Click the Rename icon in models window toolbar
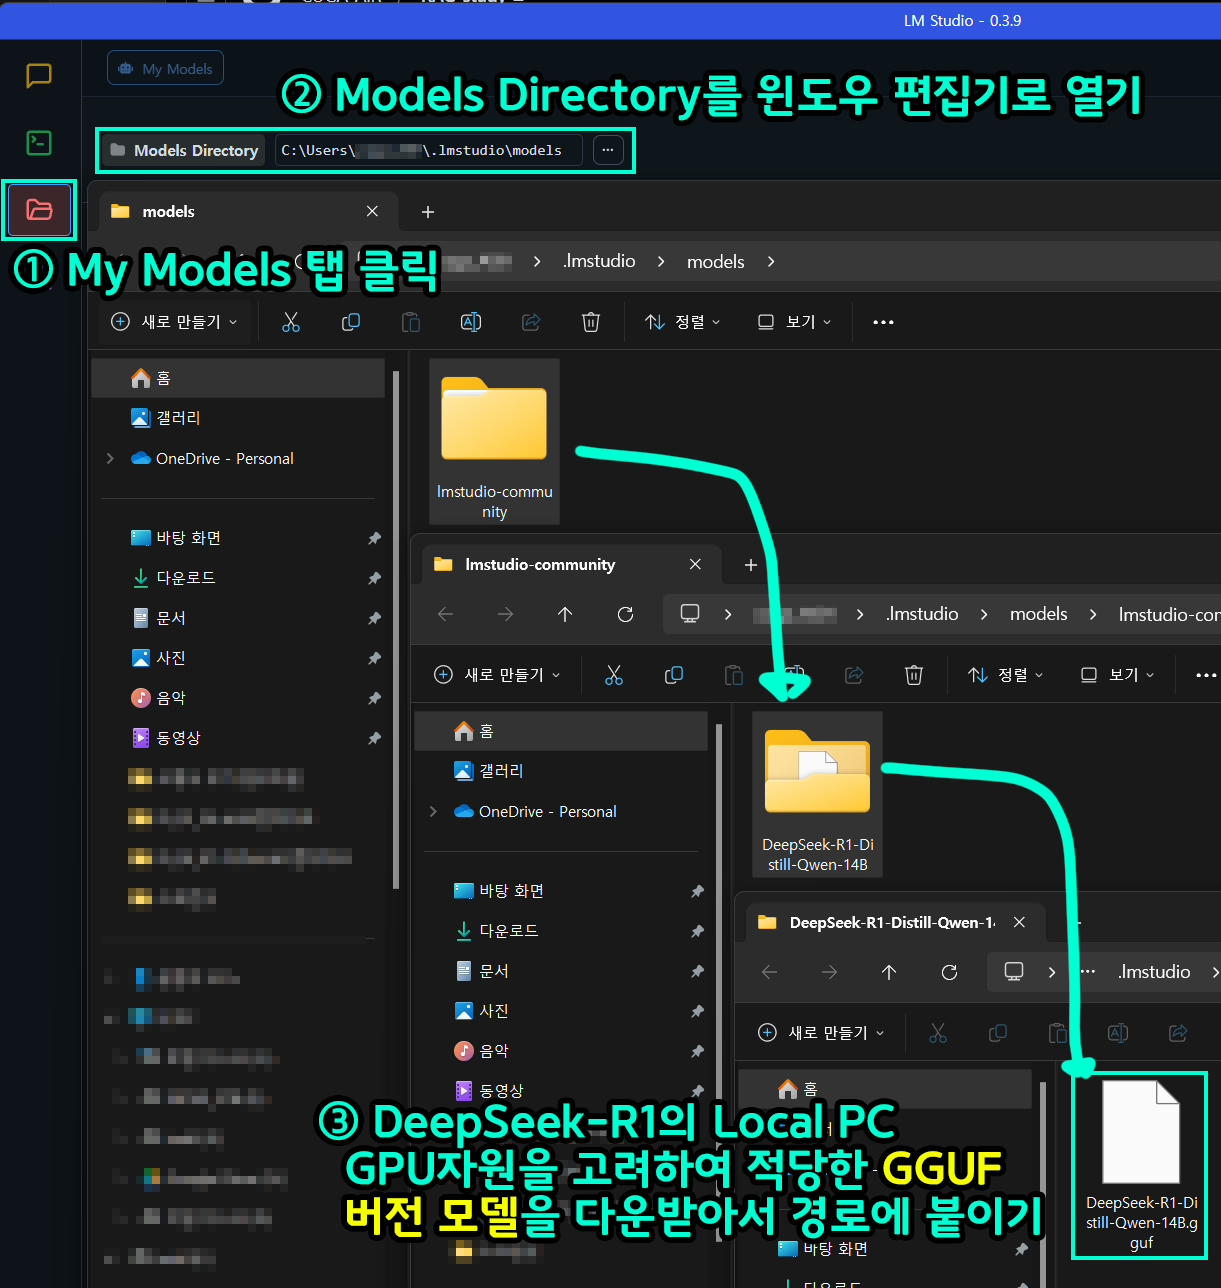The image size is (1221, 1288). 471,322
